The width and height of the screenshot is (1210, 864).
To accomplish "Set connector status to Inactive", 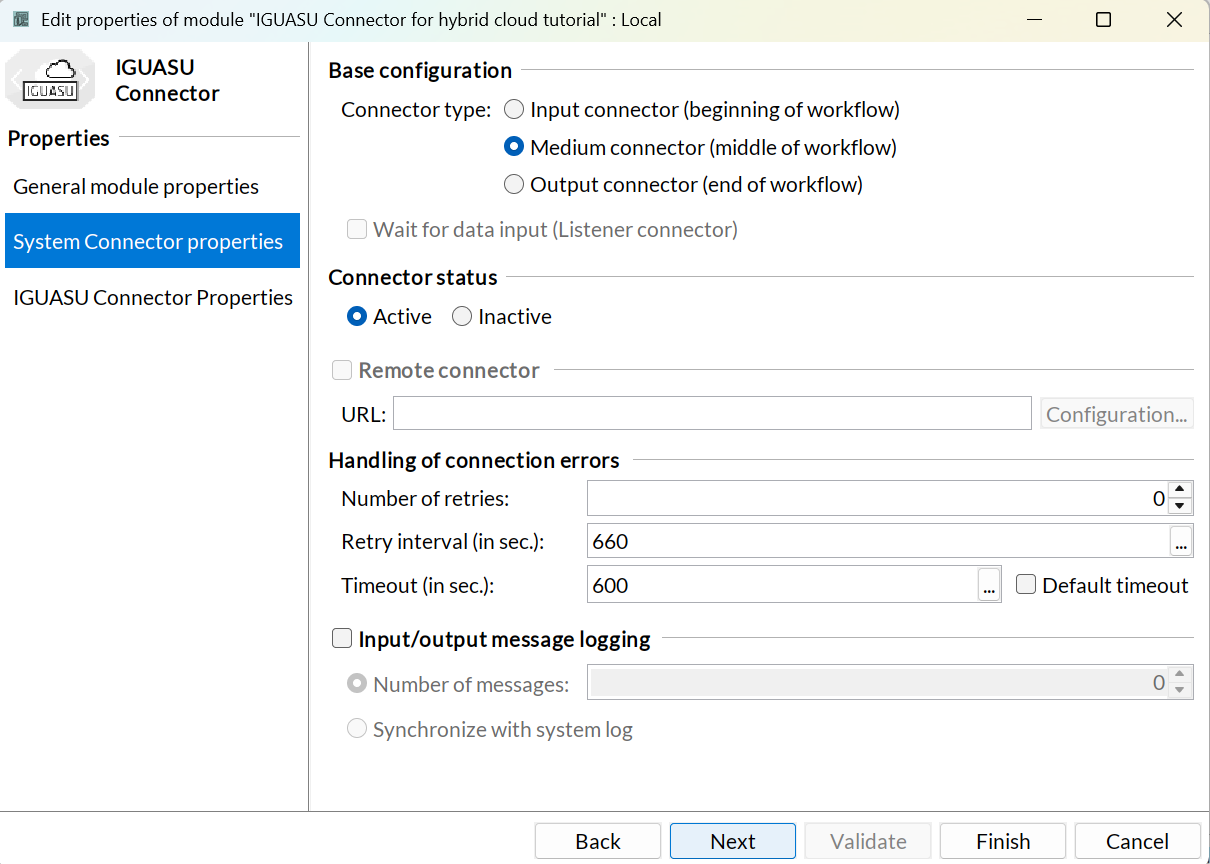I will point(462,316).
